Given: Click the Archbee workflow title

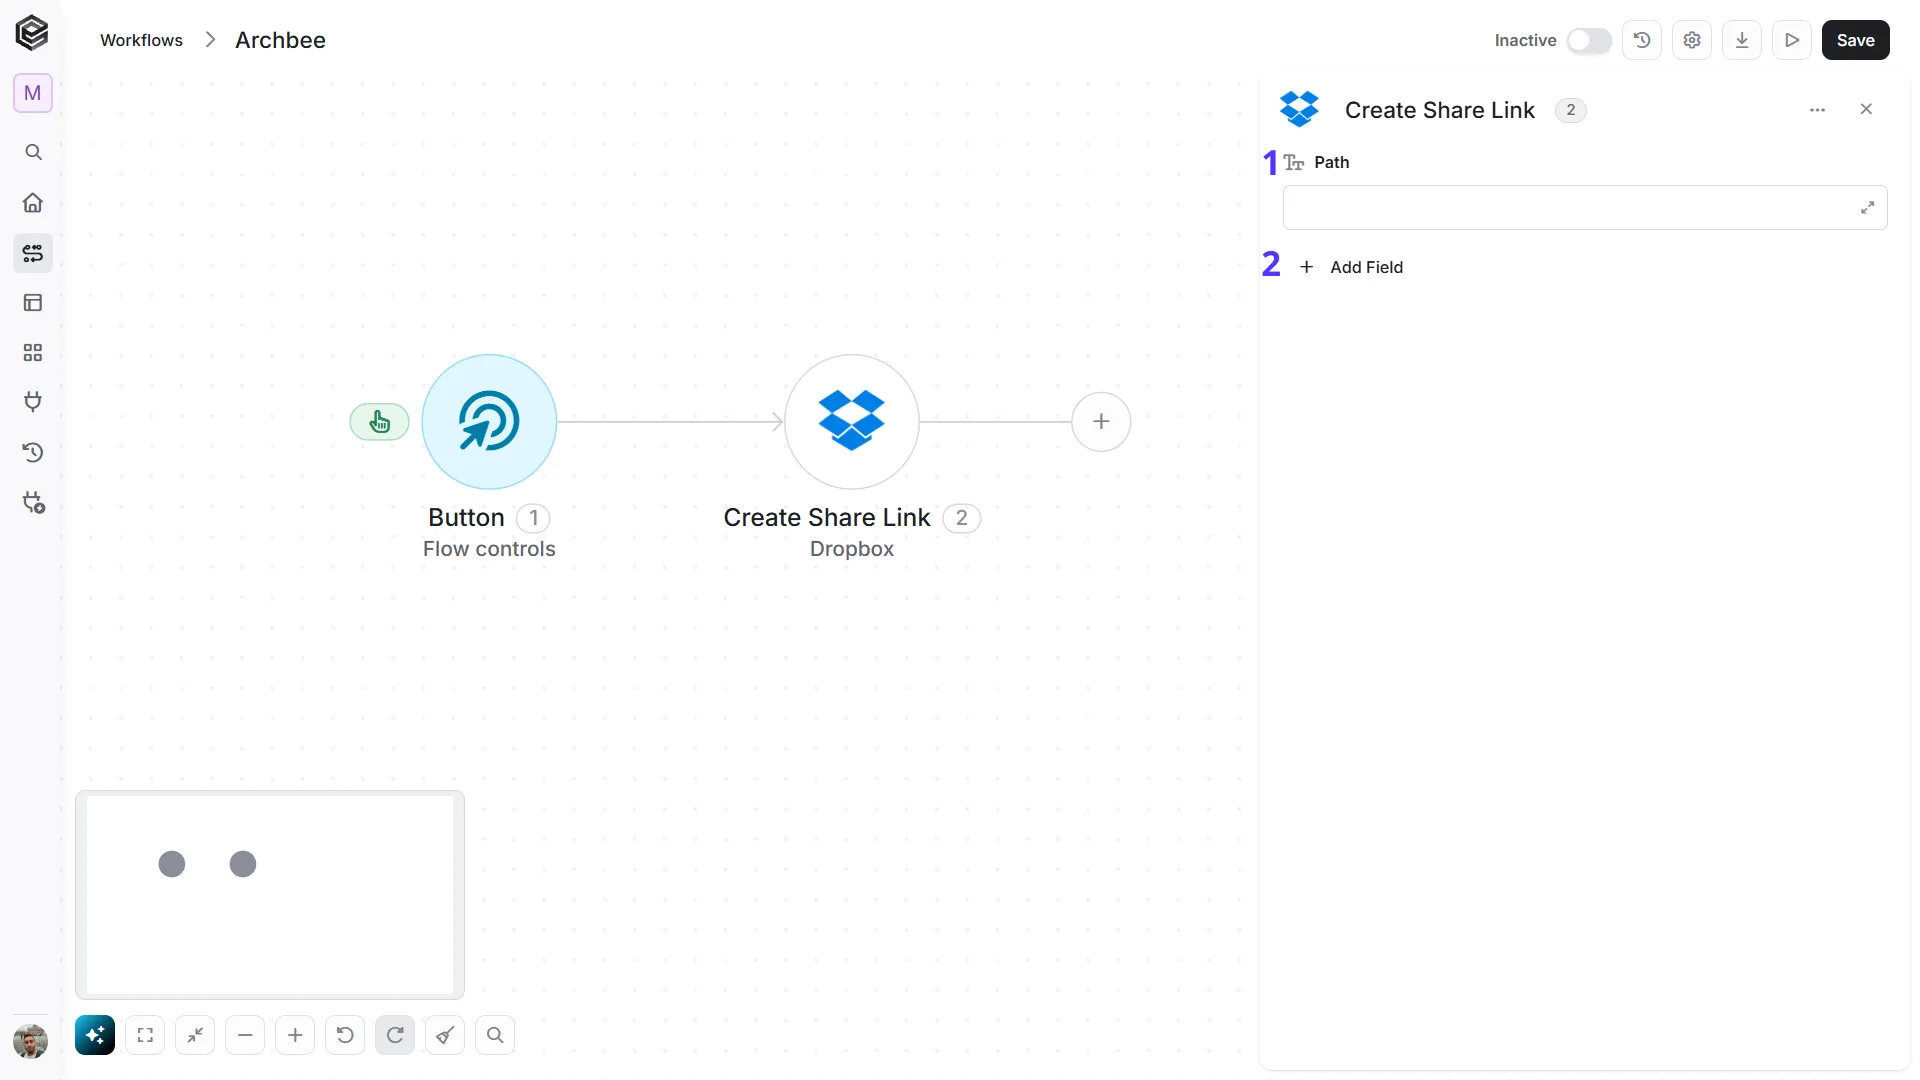Looking at the screenshot, I should tap(280, 40).
